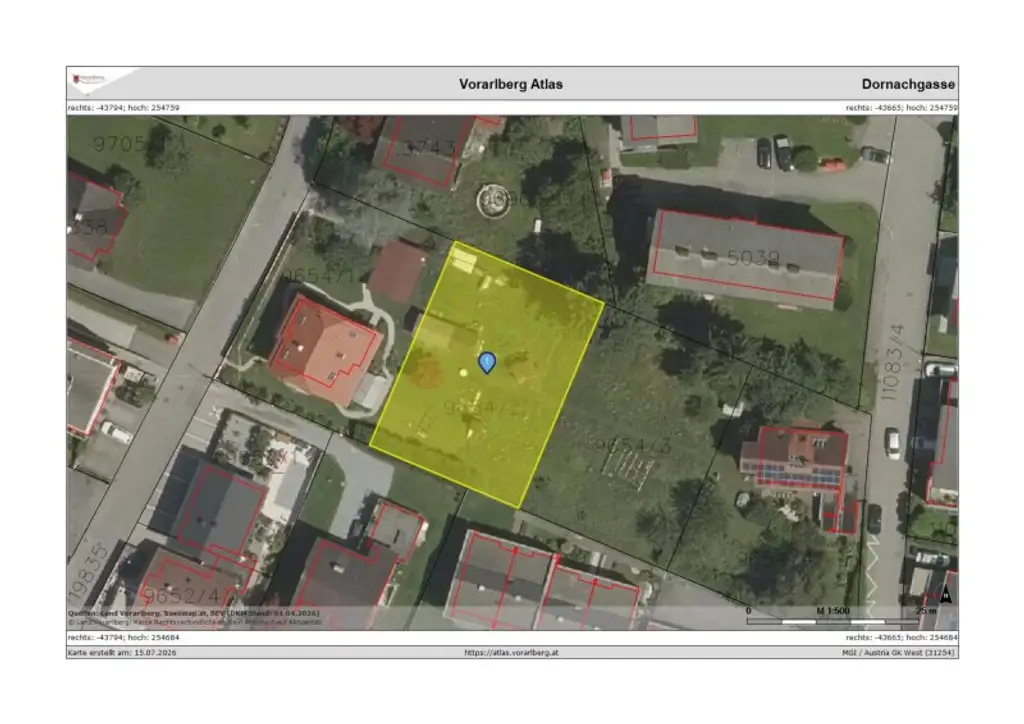The height and width of the screenshot is (724, 1024).
Task: Click 'Karte erstellt am: 15.07.2026' text
Action: (122, 652)
